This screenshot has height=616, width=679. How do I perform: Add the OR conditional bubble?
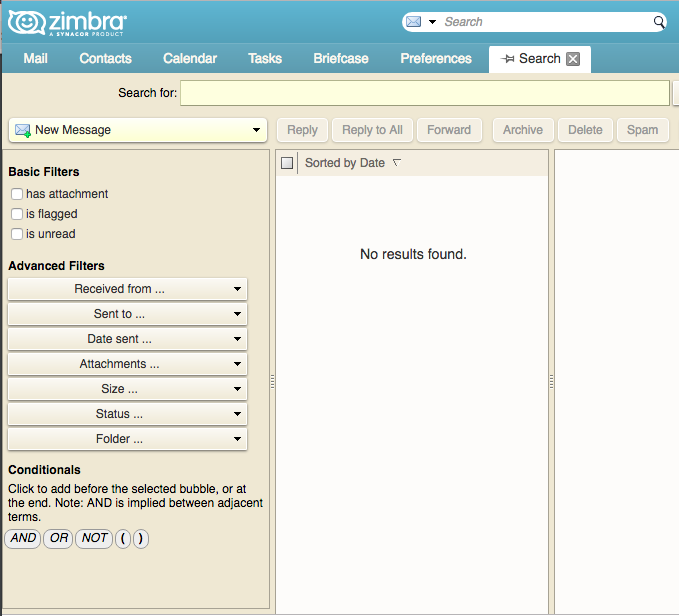click(58, 539)
